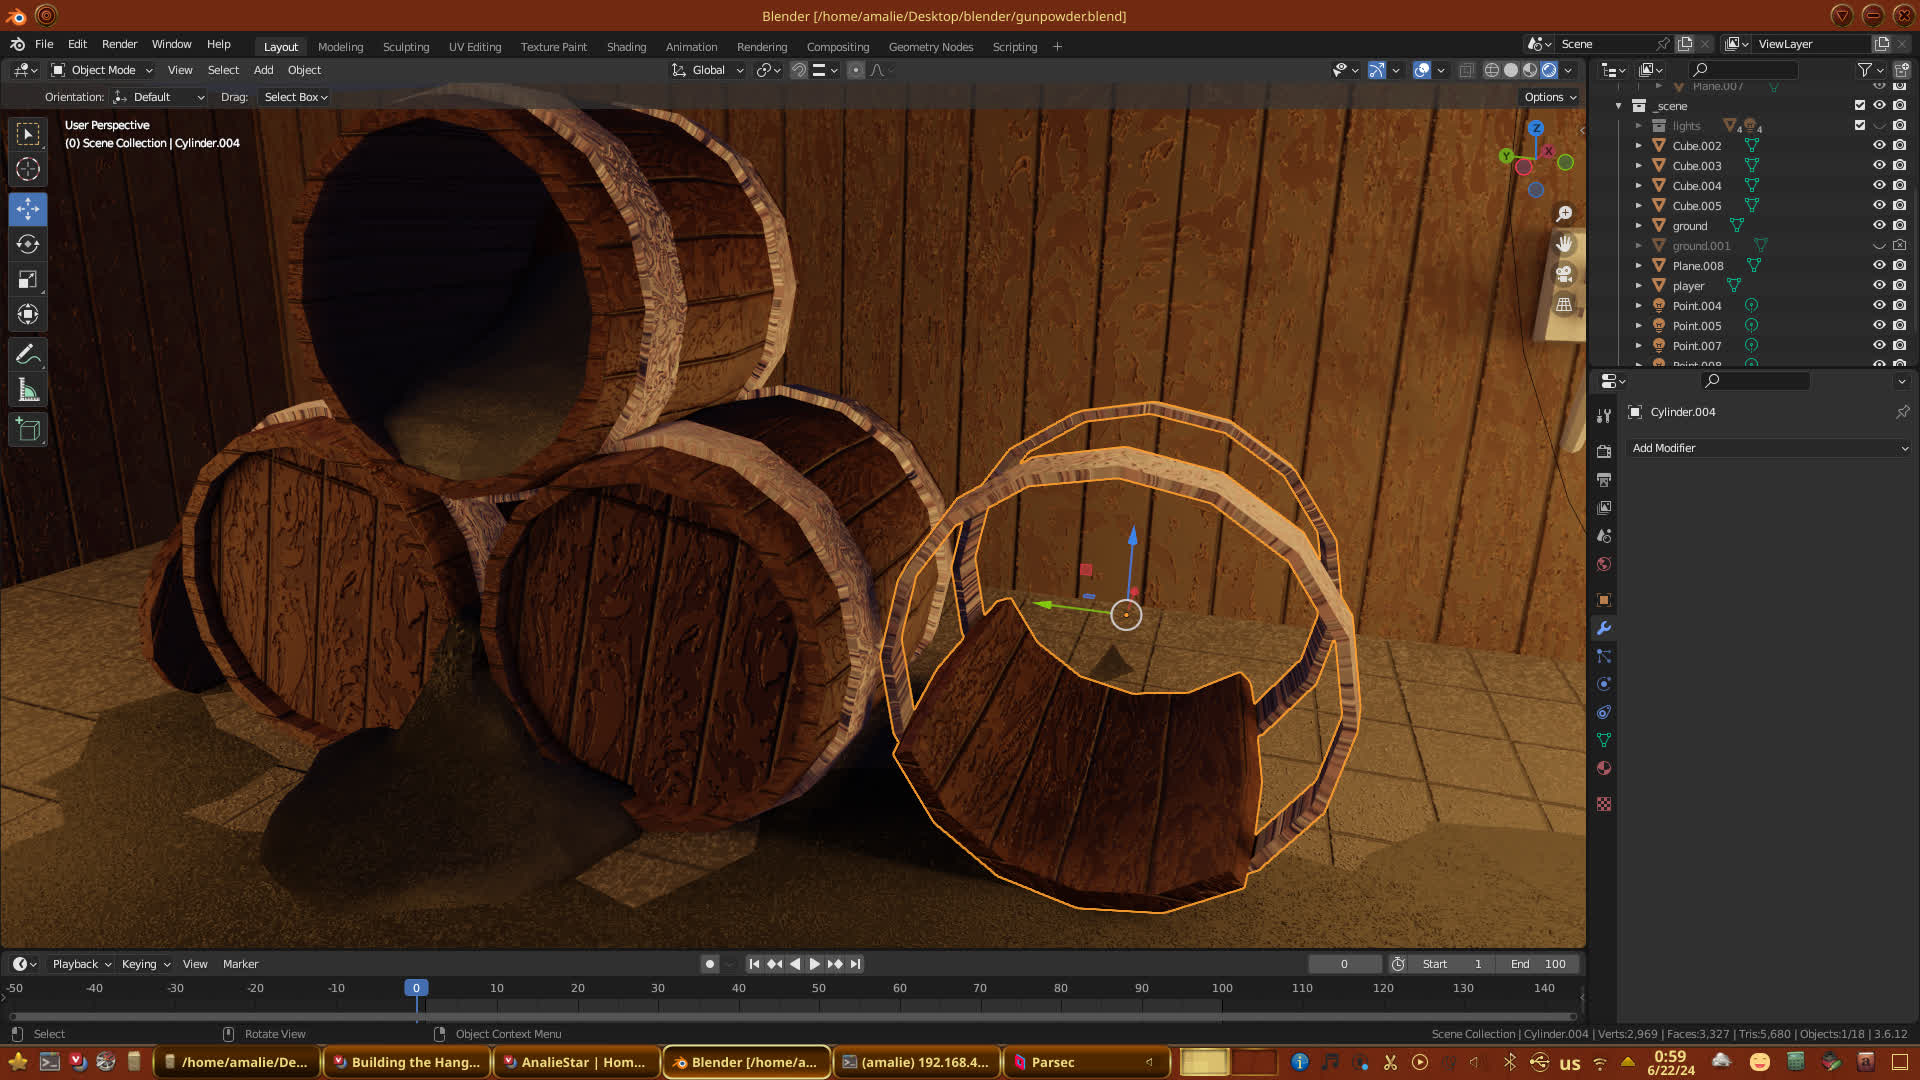This screenshot has height=1080, width=1920.
Task: Click the End frame field
Action: pyautogui.click(x=1538, y=964)
